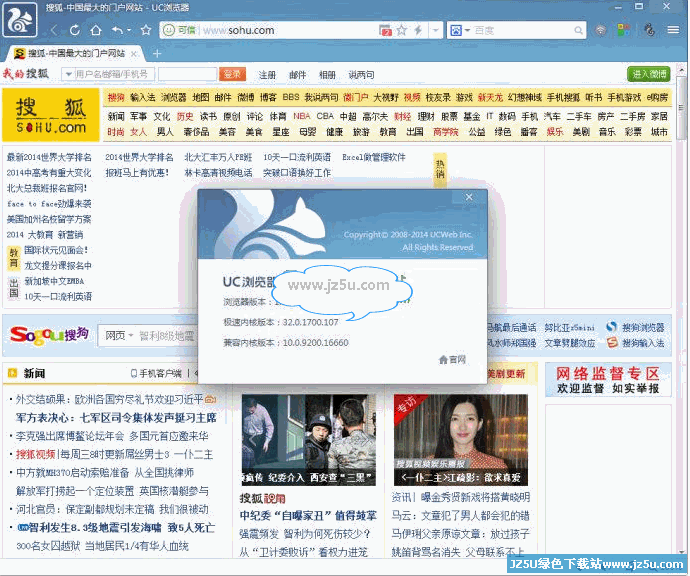The height and width of the screenshot is (576, 690).
Task: Click the police news photo thumbnail
Action: click(x=308, y=440)
